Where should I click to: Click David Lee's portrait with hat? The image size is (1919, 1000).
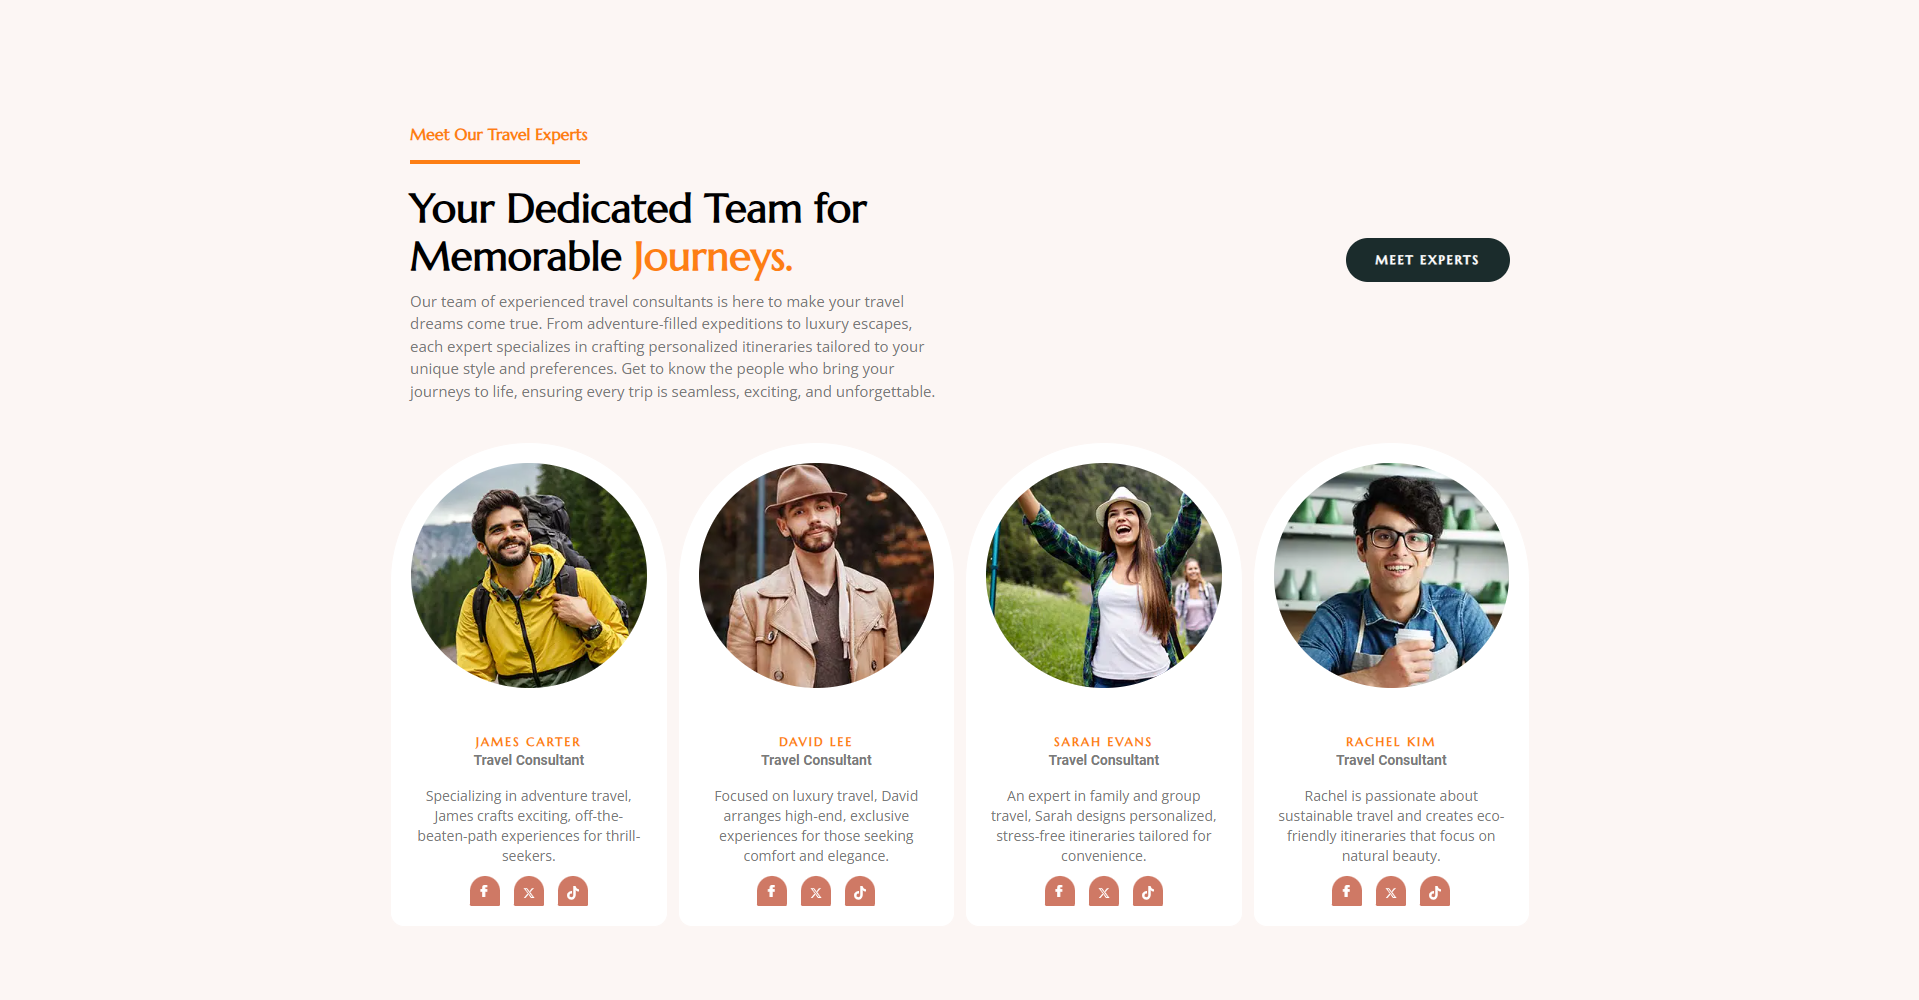pyautogui.click(x=816, y=575)
